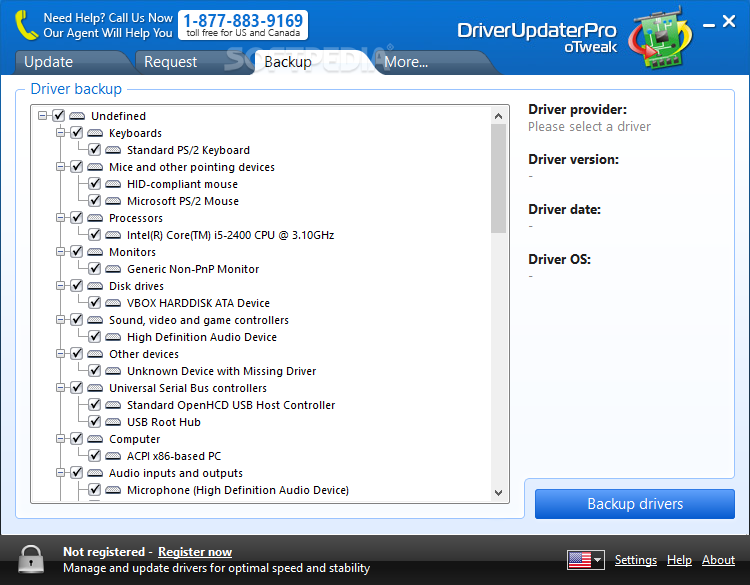This screenshot has width=750, height=585.
Task: Toggle the ACPI x86-based PC checkbox
Action: tap(95, 455)
